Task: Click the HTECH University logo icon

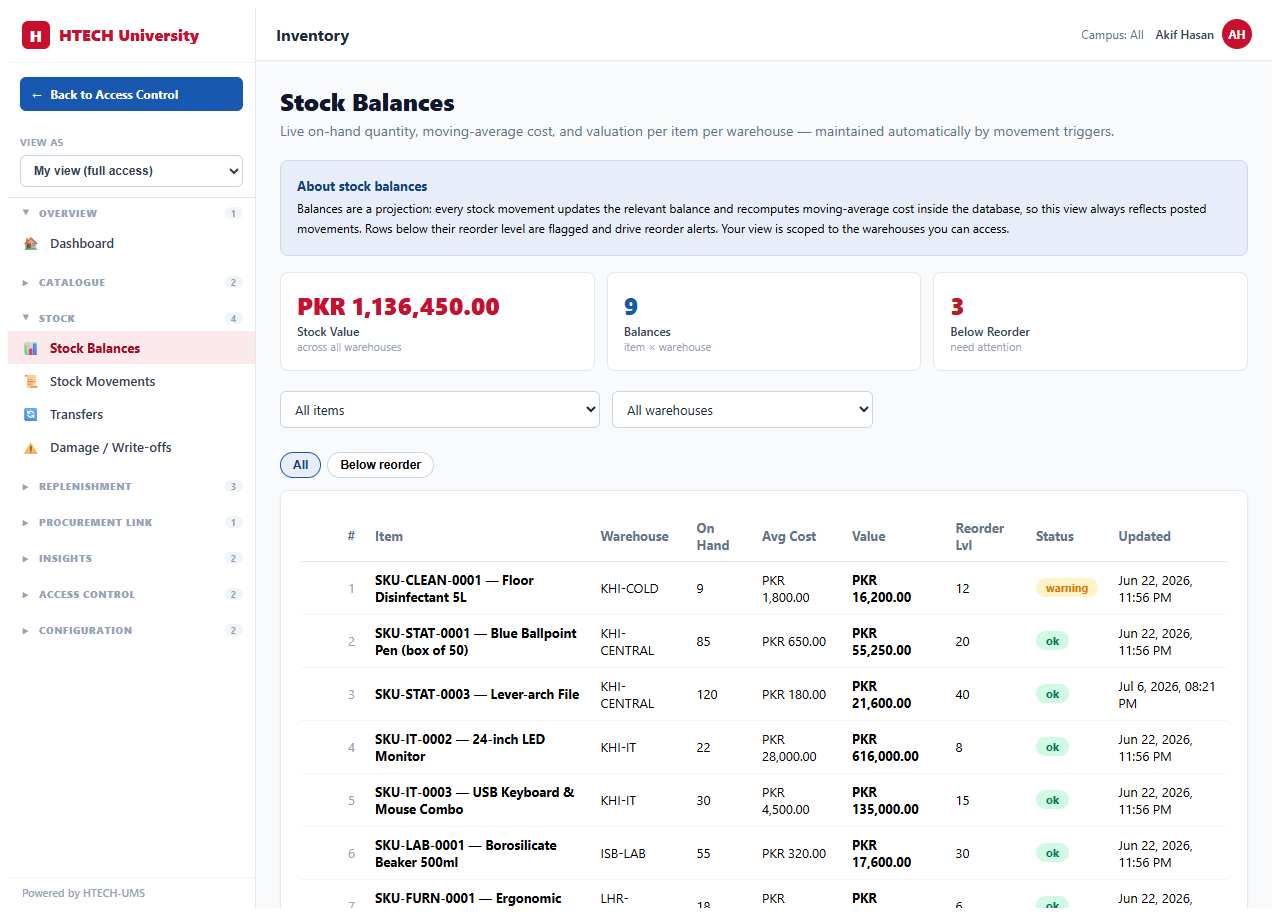Action: tap(36, 35)
